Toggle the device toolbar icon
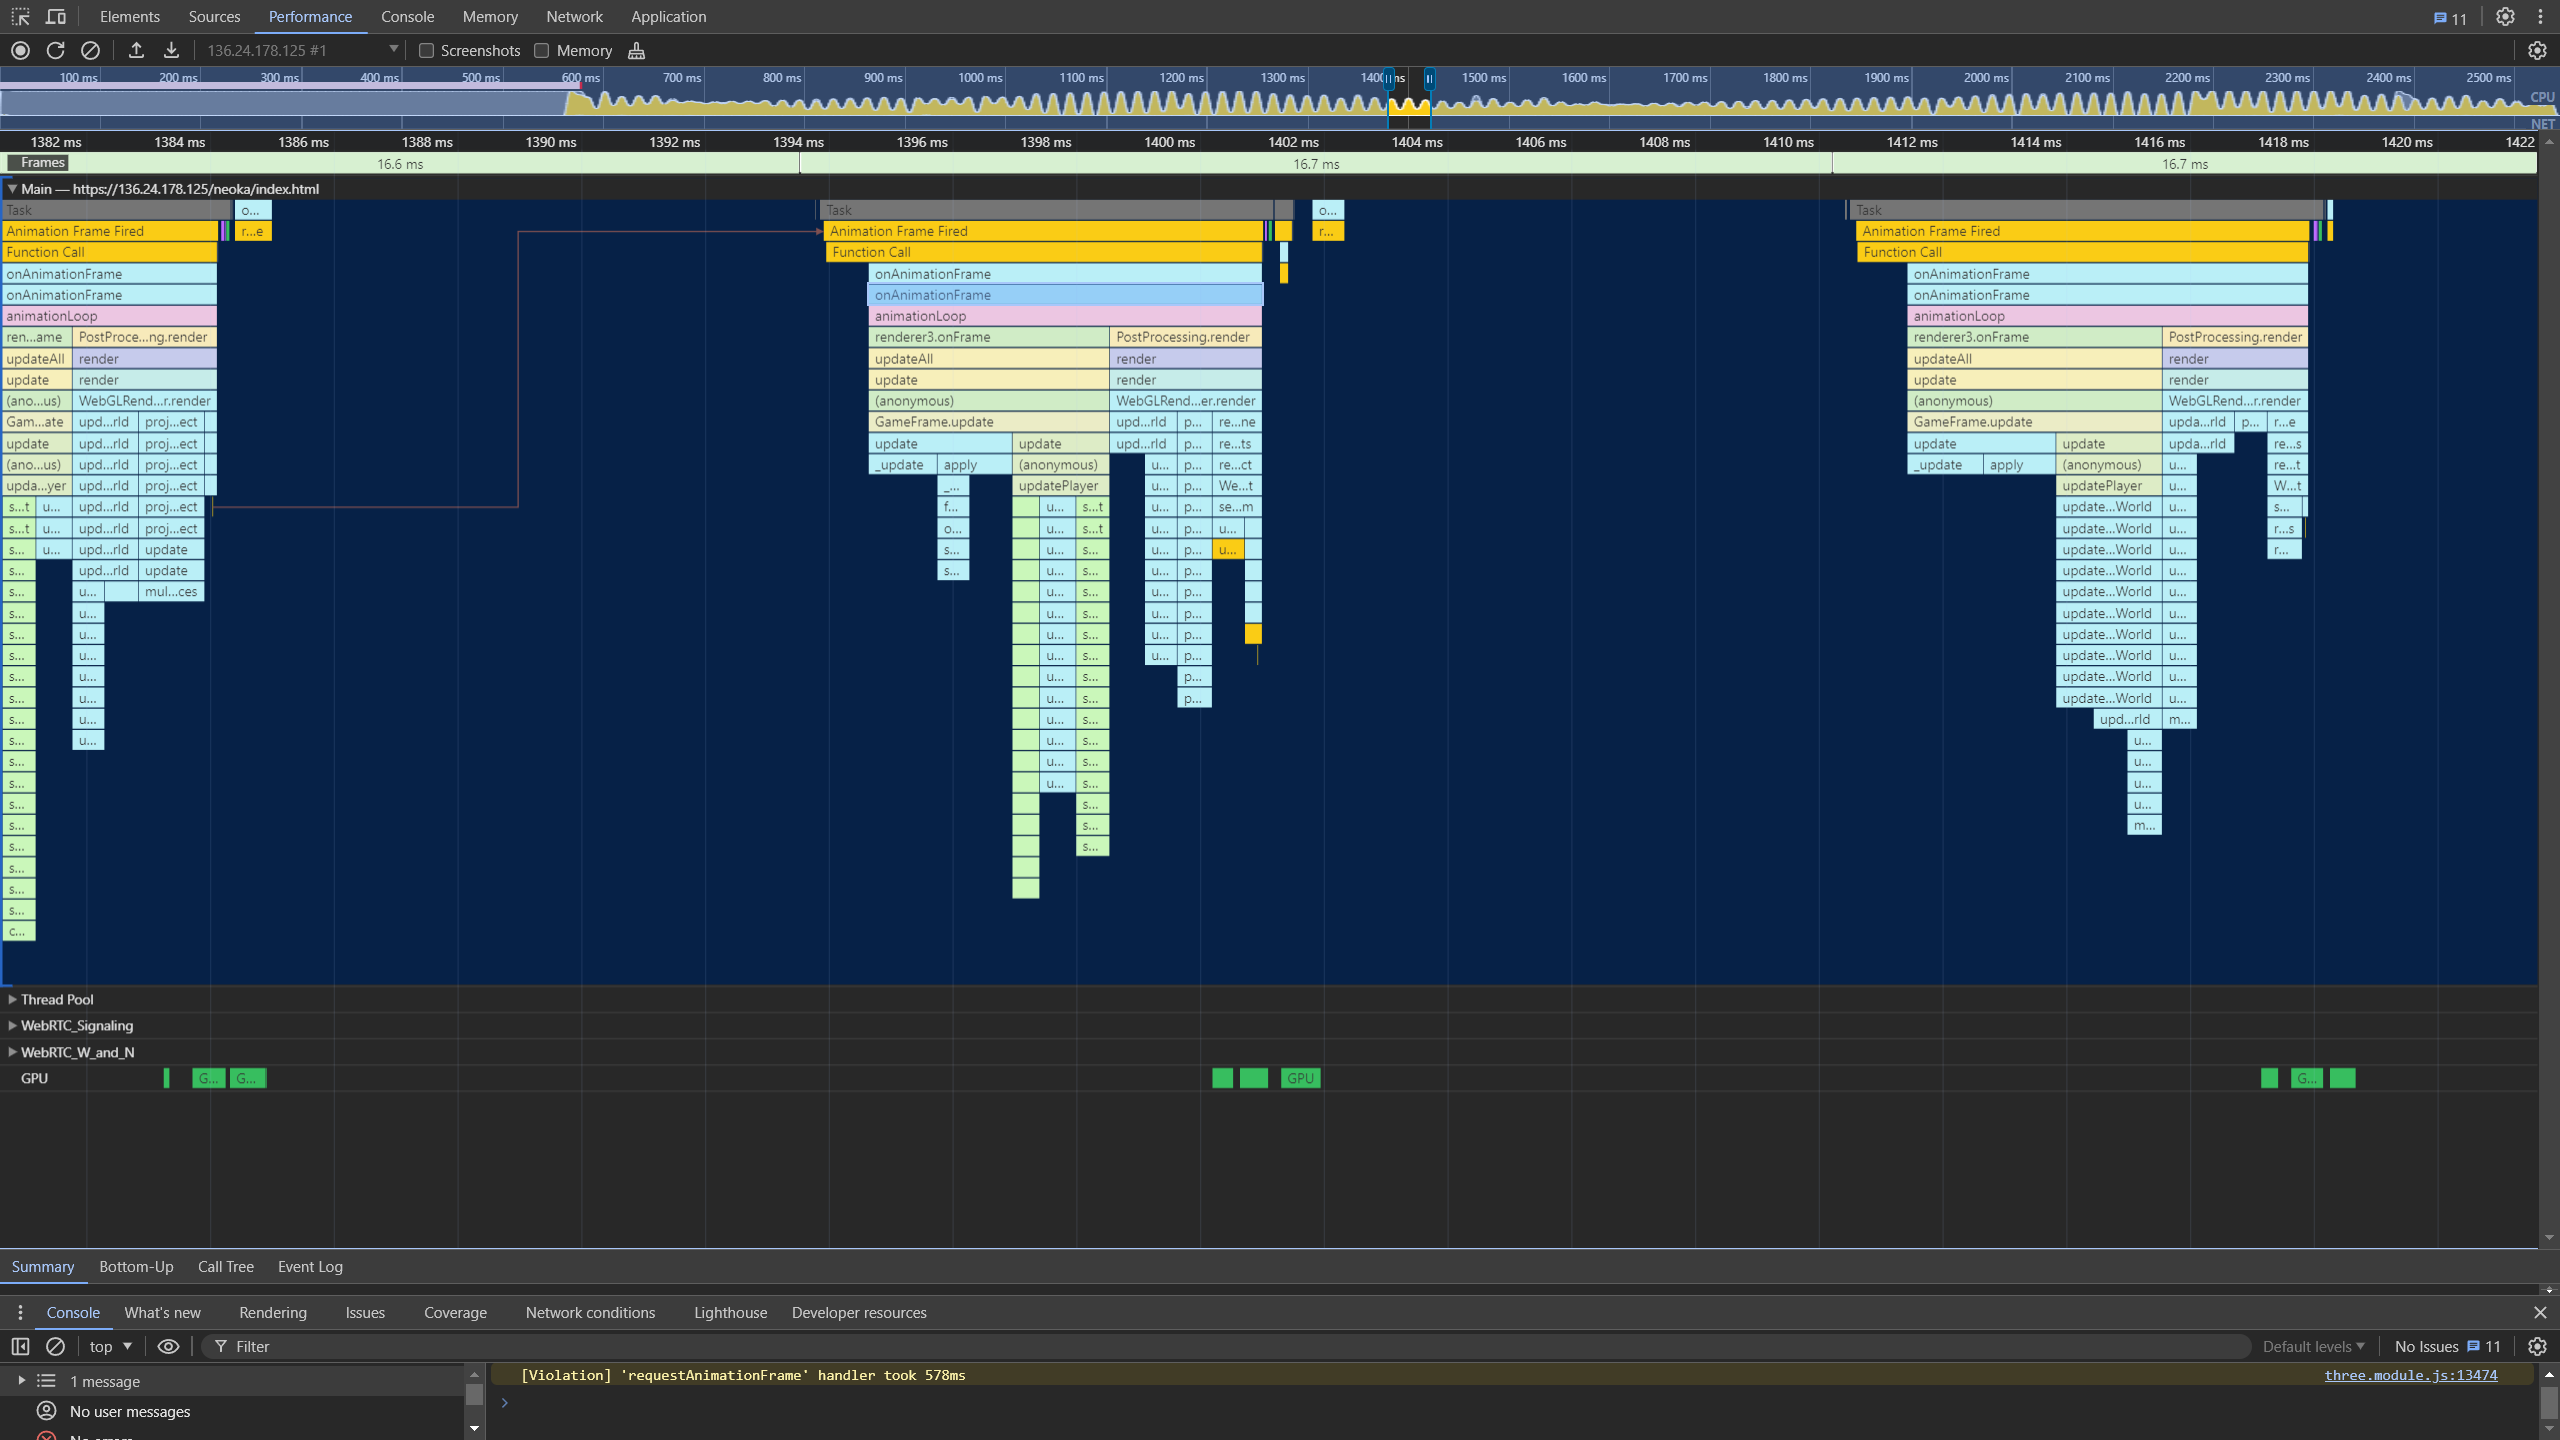Screen dimensions: 2560x1440 pyautogui.click(x=56, y=17)
